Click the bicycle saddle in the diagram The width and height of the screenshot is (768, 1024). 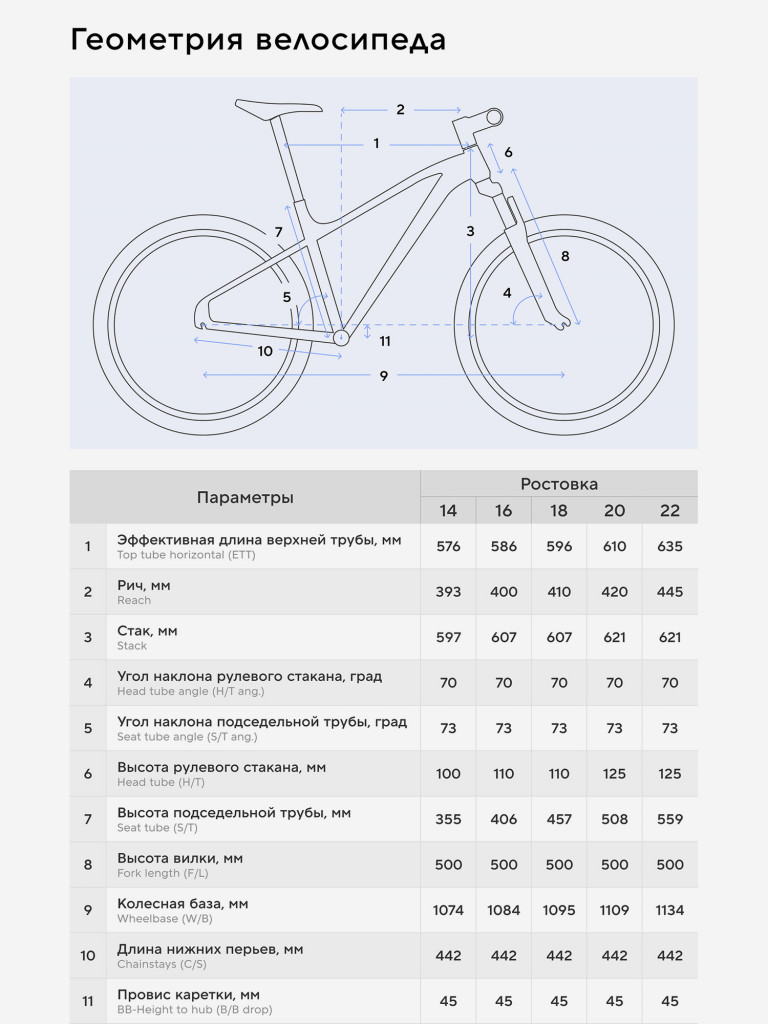click(279, 108)
